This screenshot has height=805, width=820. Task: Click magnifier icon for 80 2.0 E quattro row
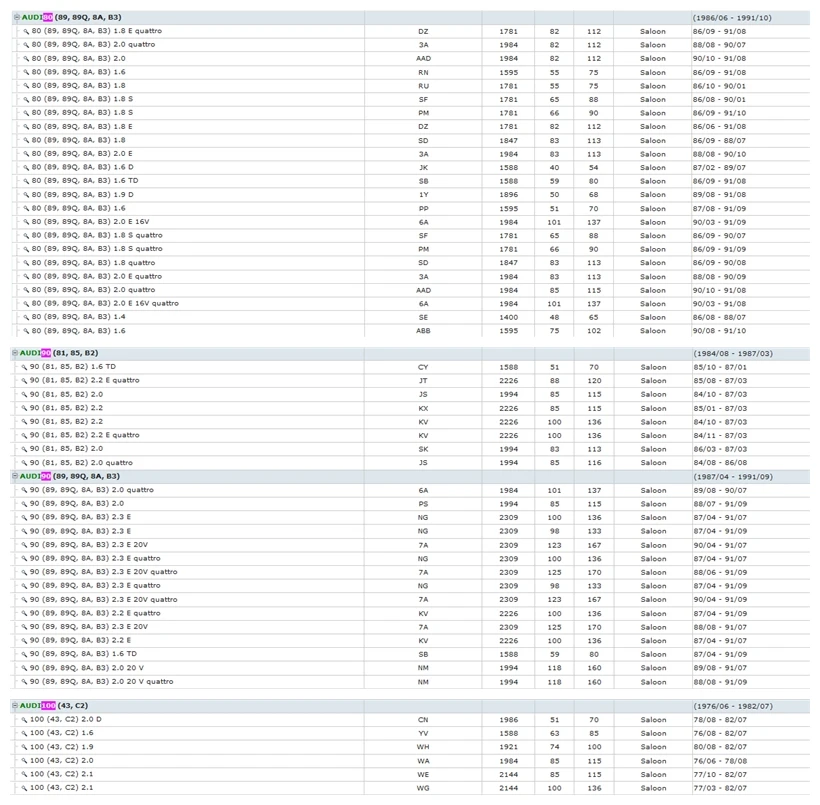tap(26, 276)
